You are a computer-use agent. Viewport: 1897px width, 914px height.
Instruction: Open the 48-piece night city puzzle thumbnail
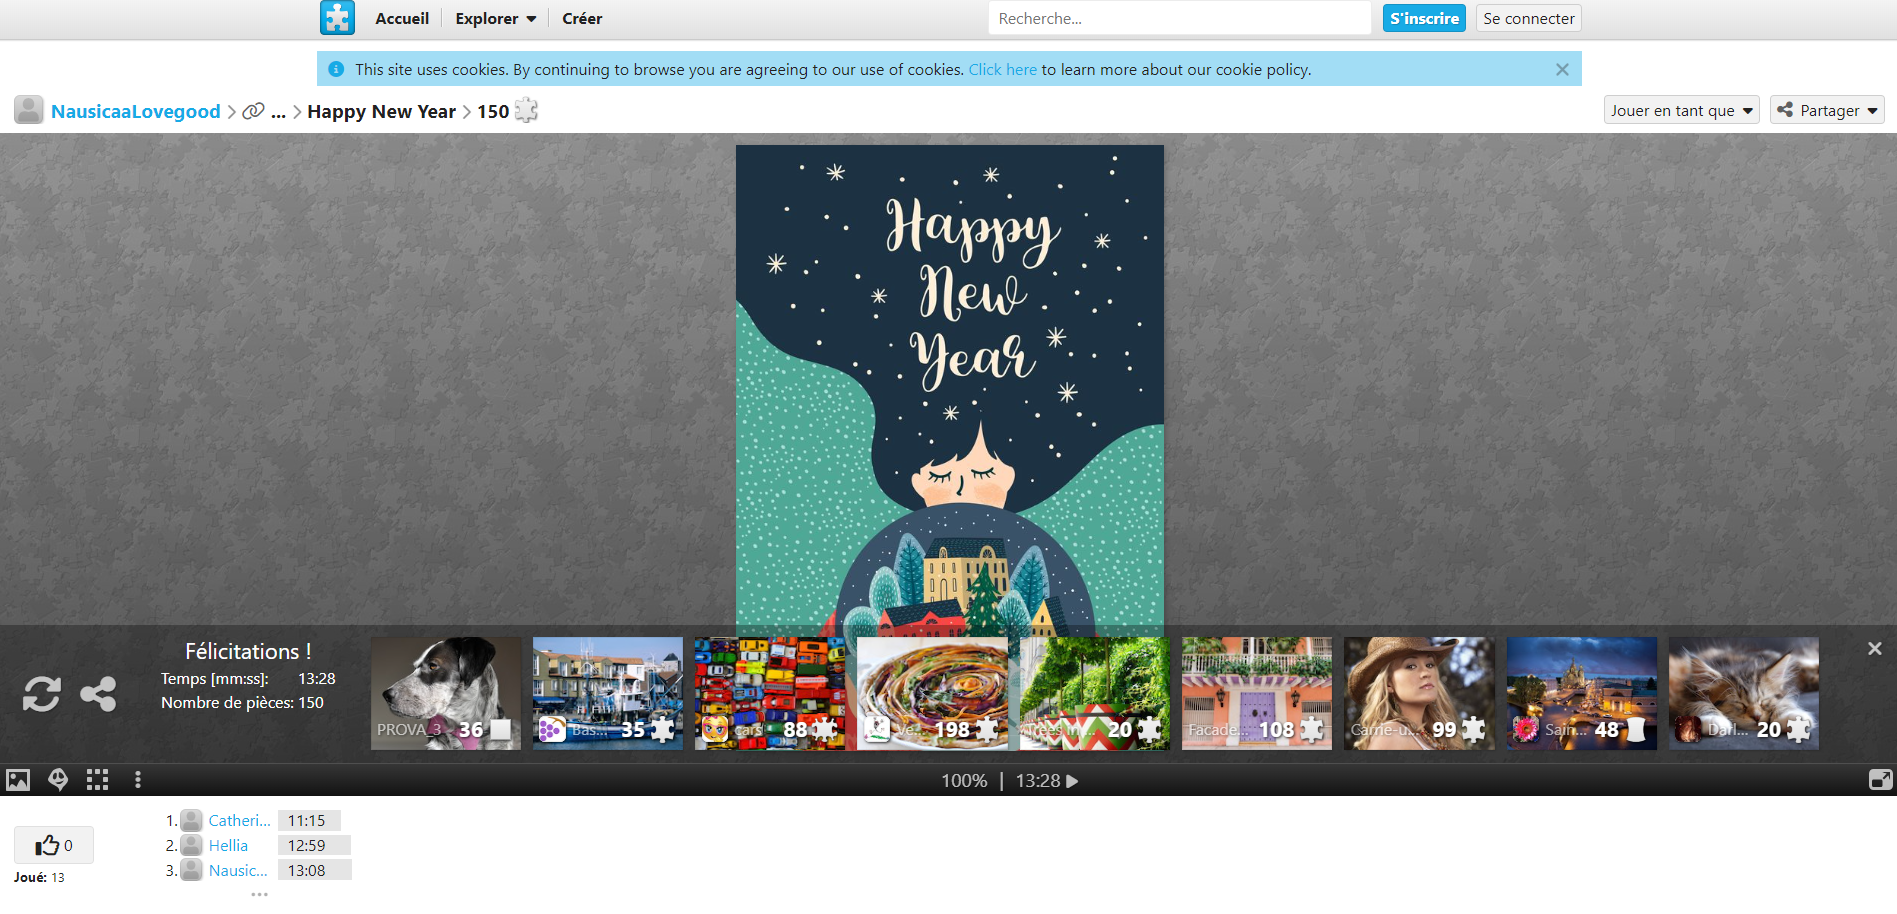point(1582,693)
